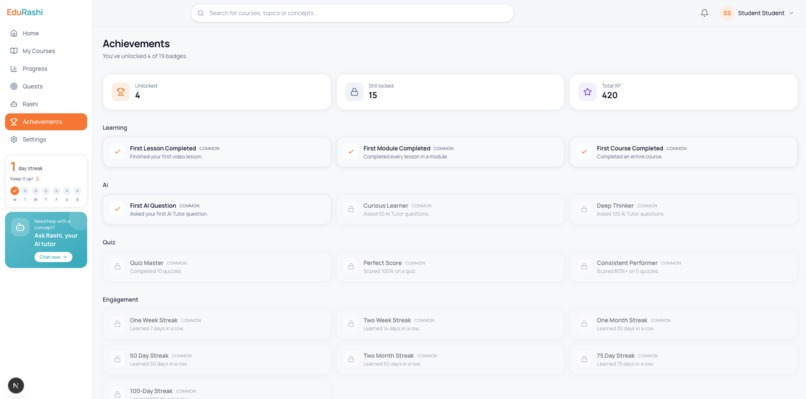The width and height of the screenshot is (806, 399).
Task: Click the Total XP star icon
Action: coord(588,92)
